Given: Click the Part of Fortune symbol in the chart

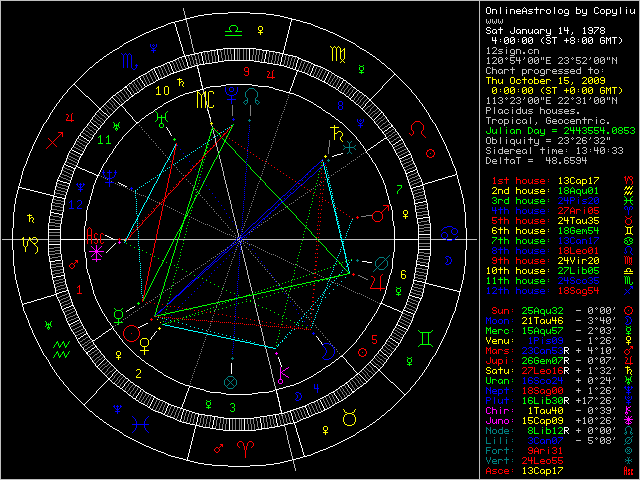Looking at the screenshot, I should pyautogui.click(x=231, y=382).
